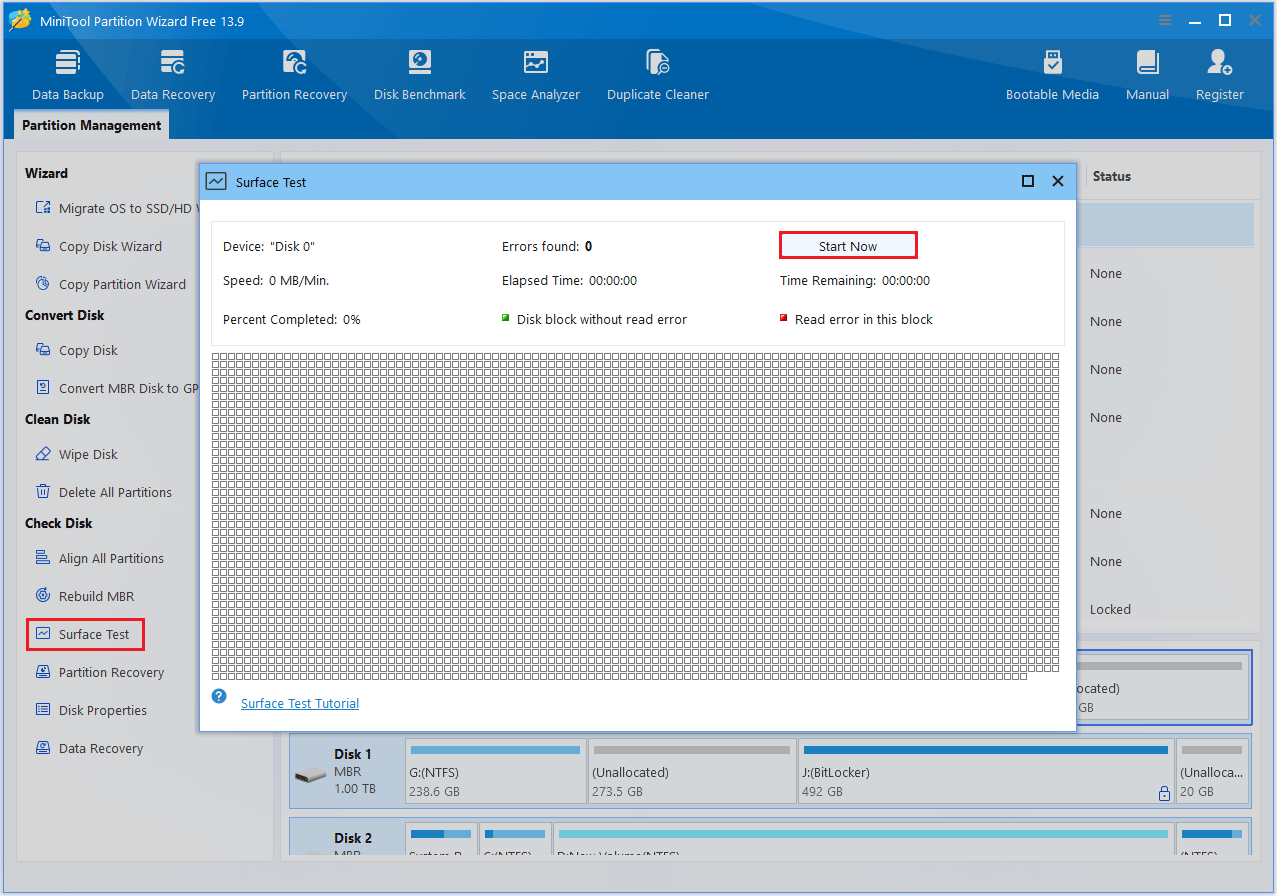
Task: Click the Status column header
Action: (1112, 176)
